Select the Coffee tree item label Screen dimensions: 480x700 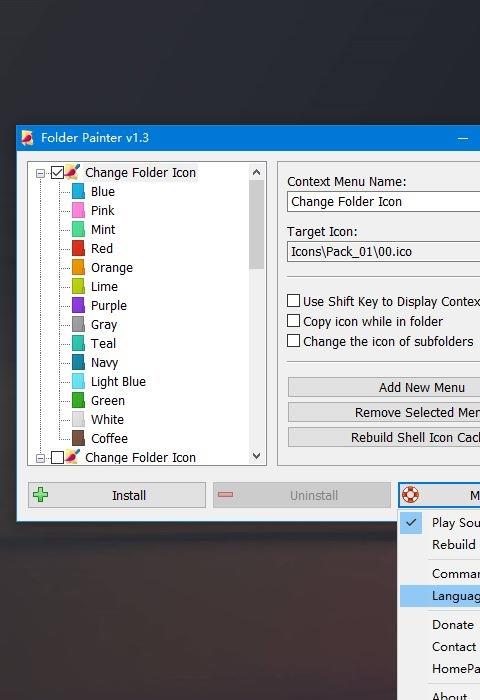click(109, 438)
